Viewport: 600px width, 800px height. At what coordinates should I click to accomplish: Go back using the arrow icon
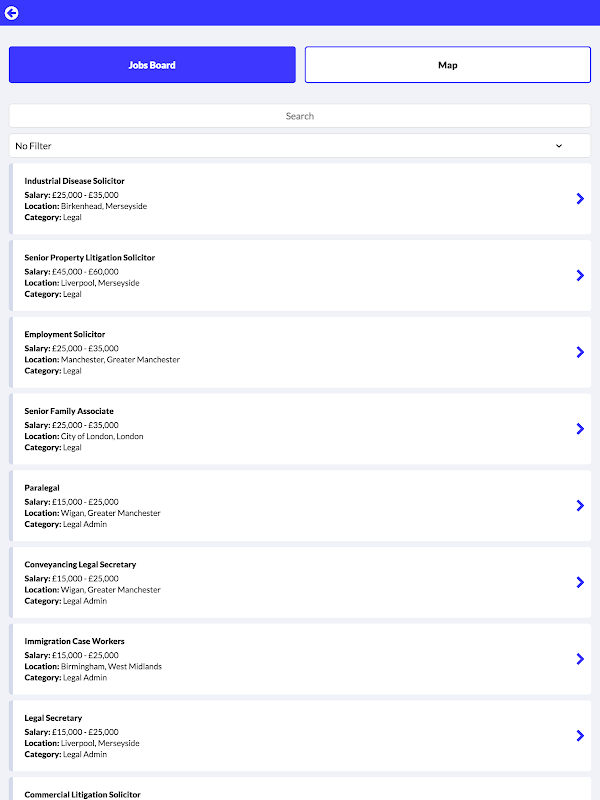tap(11, 13)
